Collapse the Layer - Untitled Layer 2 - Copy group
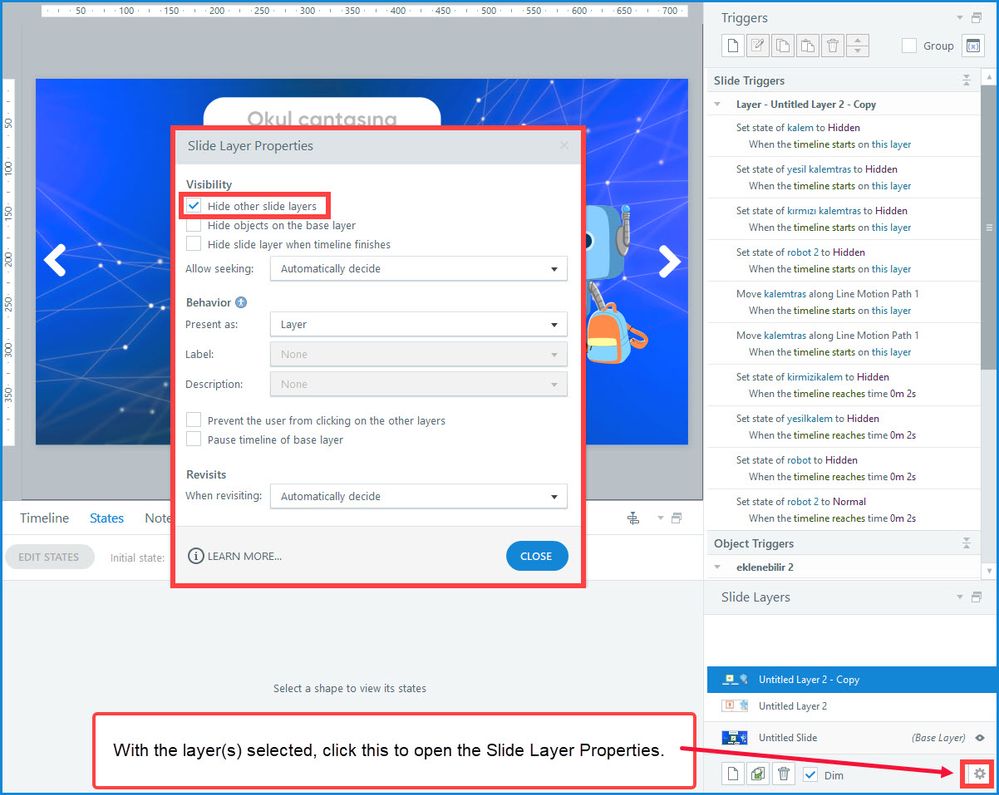The width and height of the screenshot is (999, 795). (717, 104)
